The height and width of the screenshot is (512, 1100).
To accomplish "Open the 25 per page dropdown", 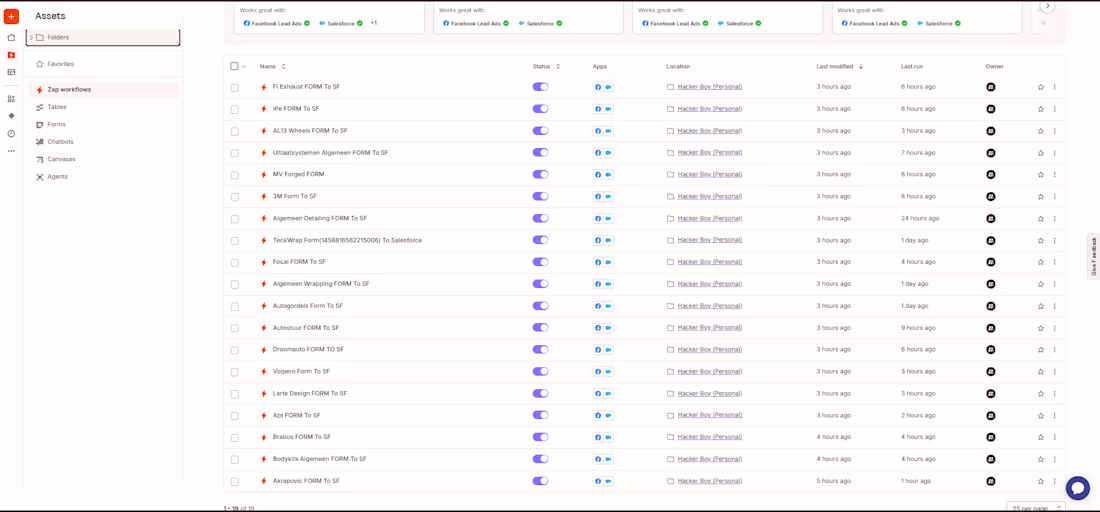I will pos(1035,506).
